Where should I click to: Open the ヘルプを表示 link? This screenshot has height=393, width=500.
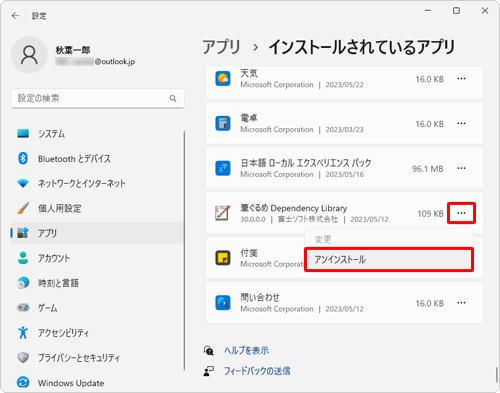pos(246,350)
